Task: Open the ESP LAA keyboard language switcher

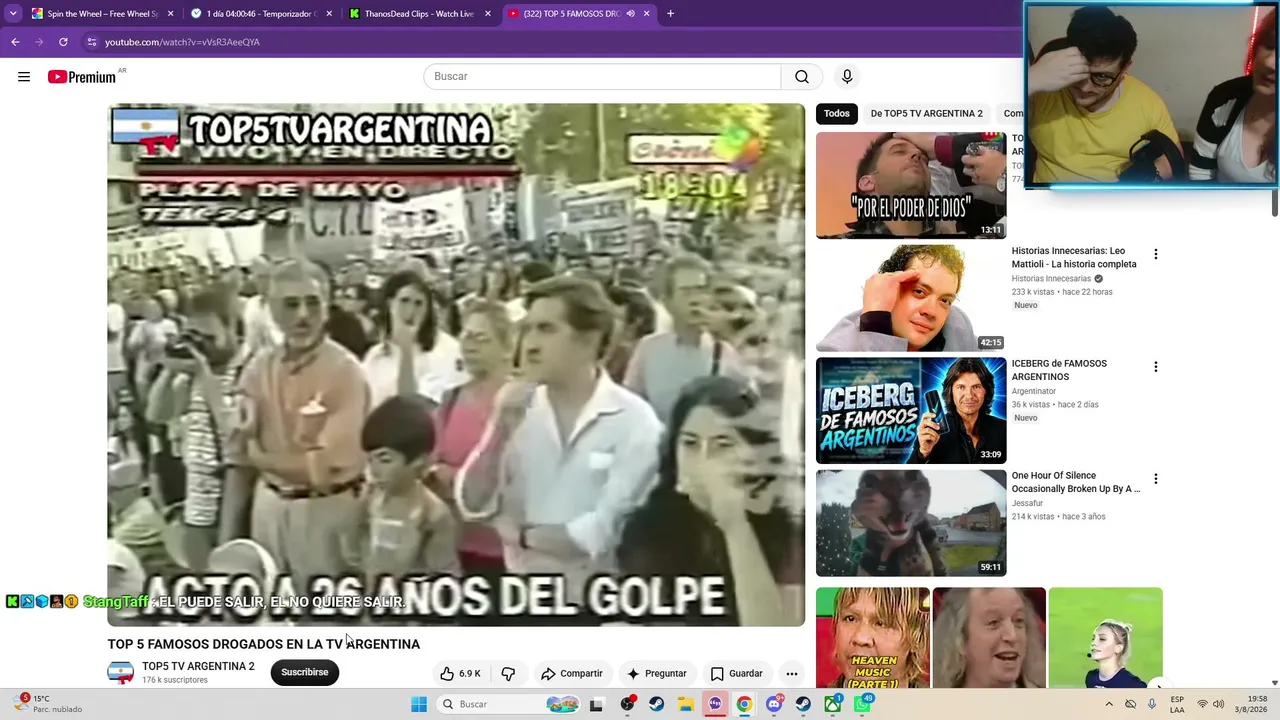Action: tap(1177, 704)
